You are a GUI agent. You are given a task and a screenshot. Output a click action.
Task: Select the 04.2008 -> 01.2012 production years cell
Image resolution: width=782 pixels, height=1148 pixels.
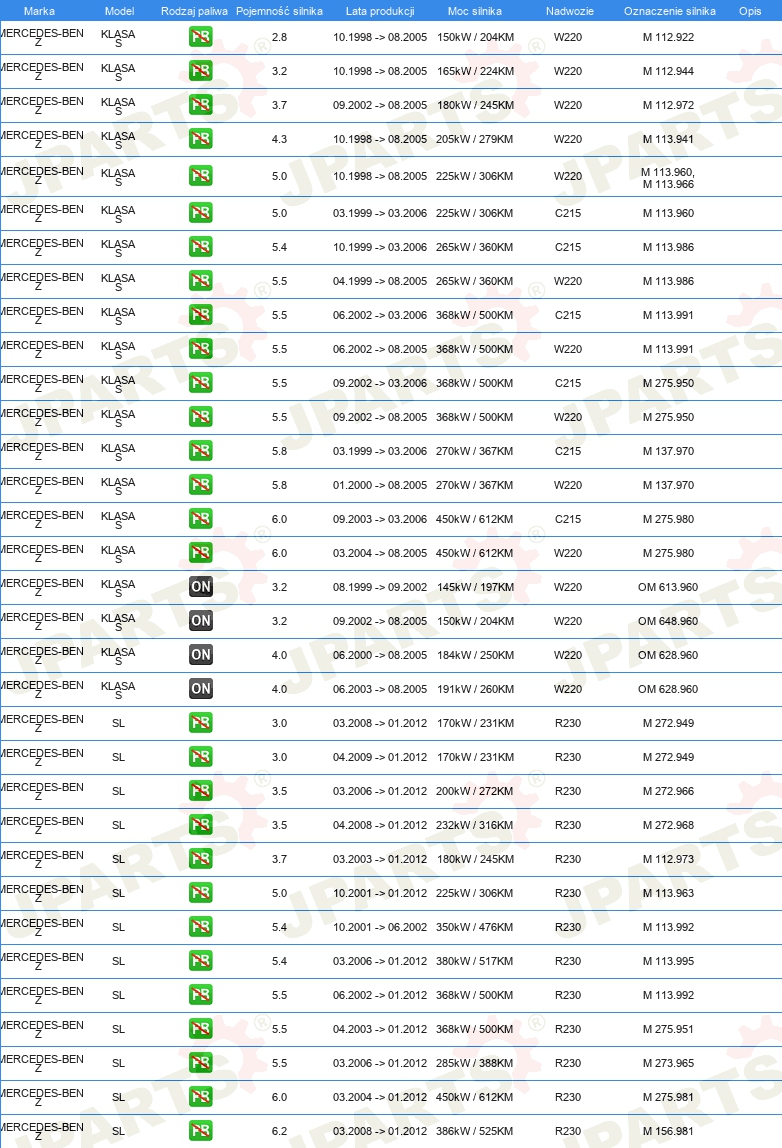point(380,825)
